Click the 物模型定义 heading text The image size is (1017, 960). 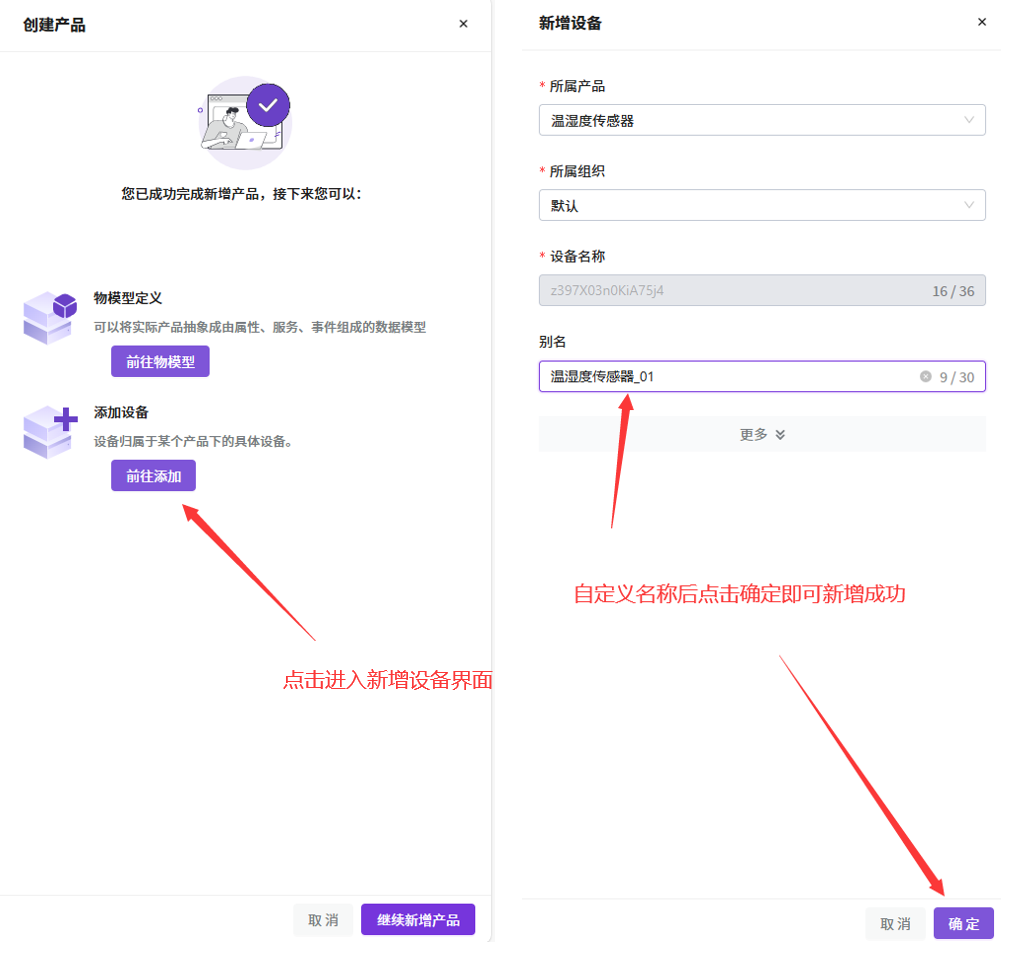click(x=128, y=298)
